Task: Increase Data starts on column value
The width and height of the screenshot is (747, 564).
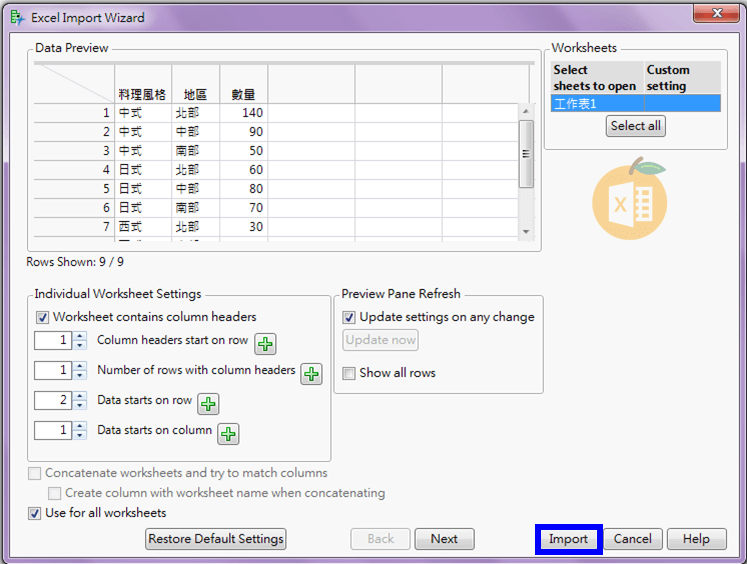Action: pyautogui.click(x=80, y=426)
